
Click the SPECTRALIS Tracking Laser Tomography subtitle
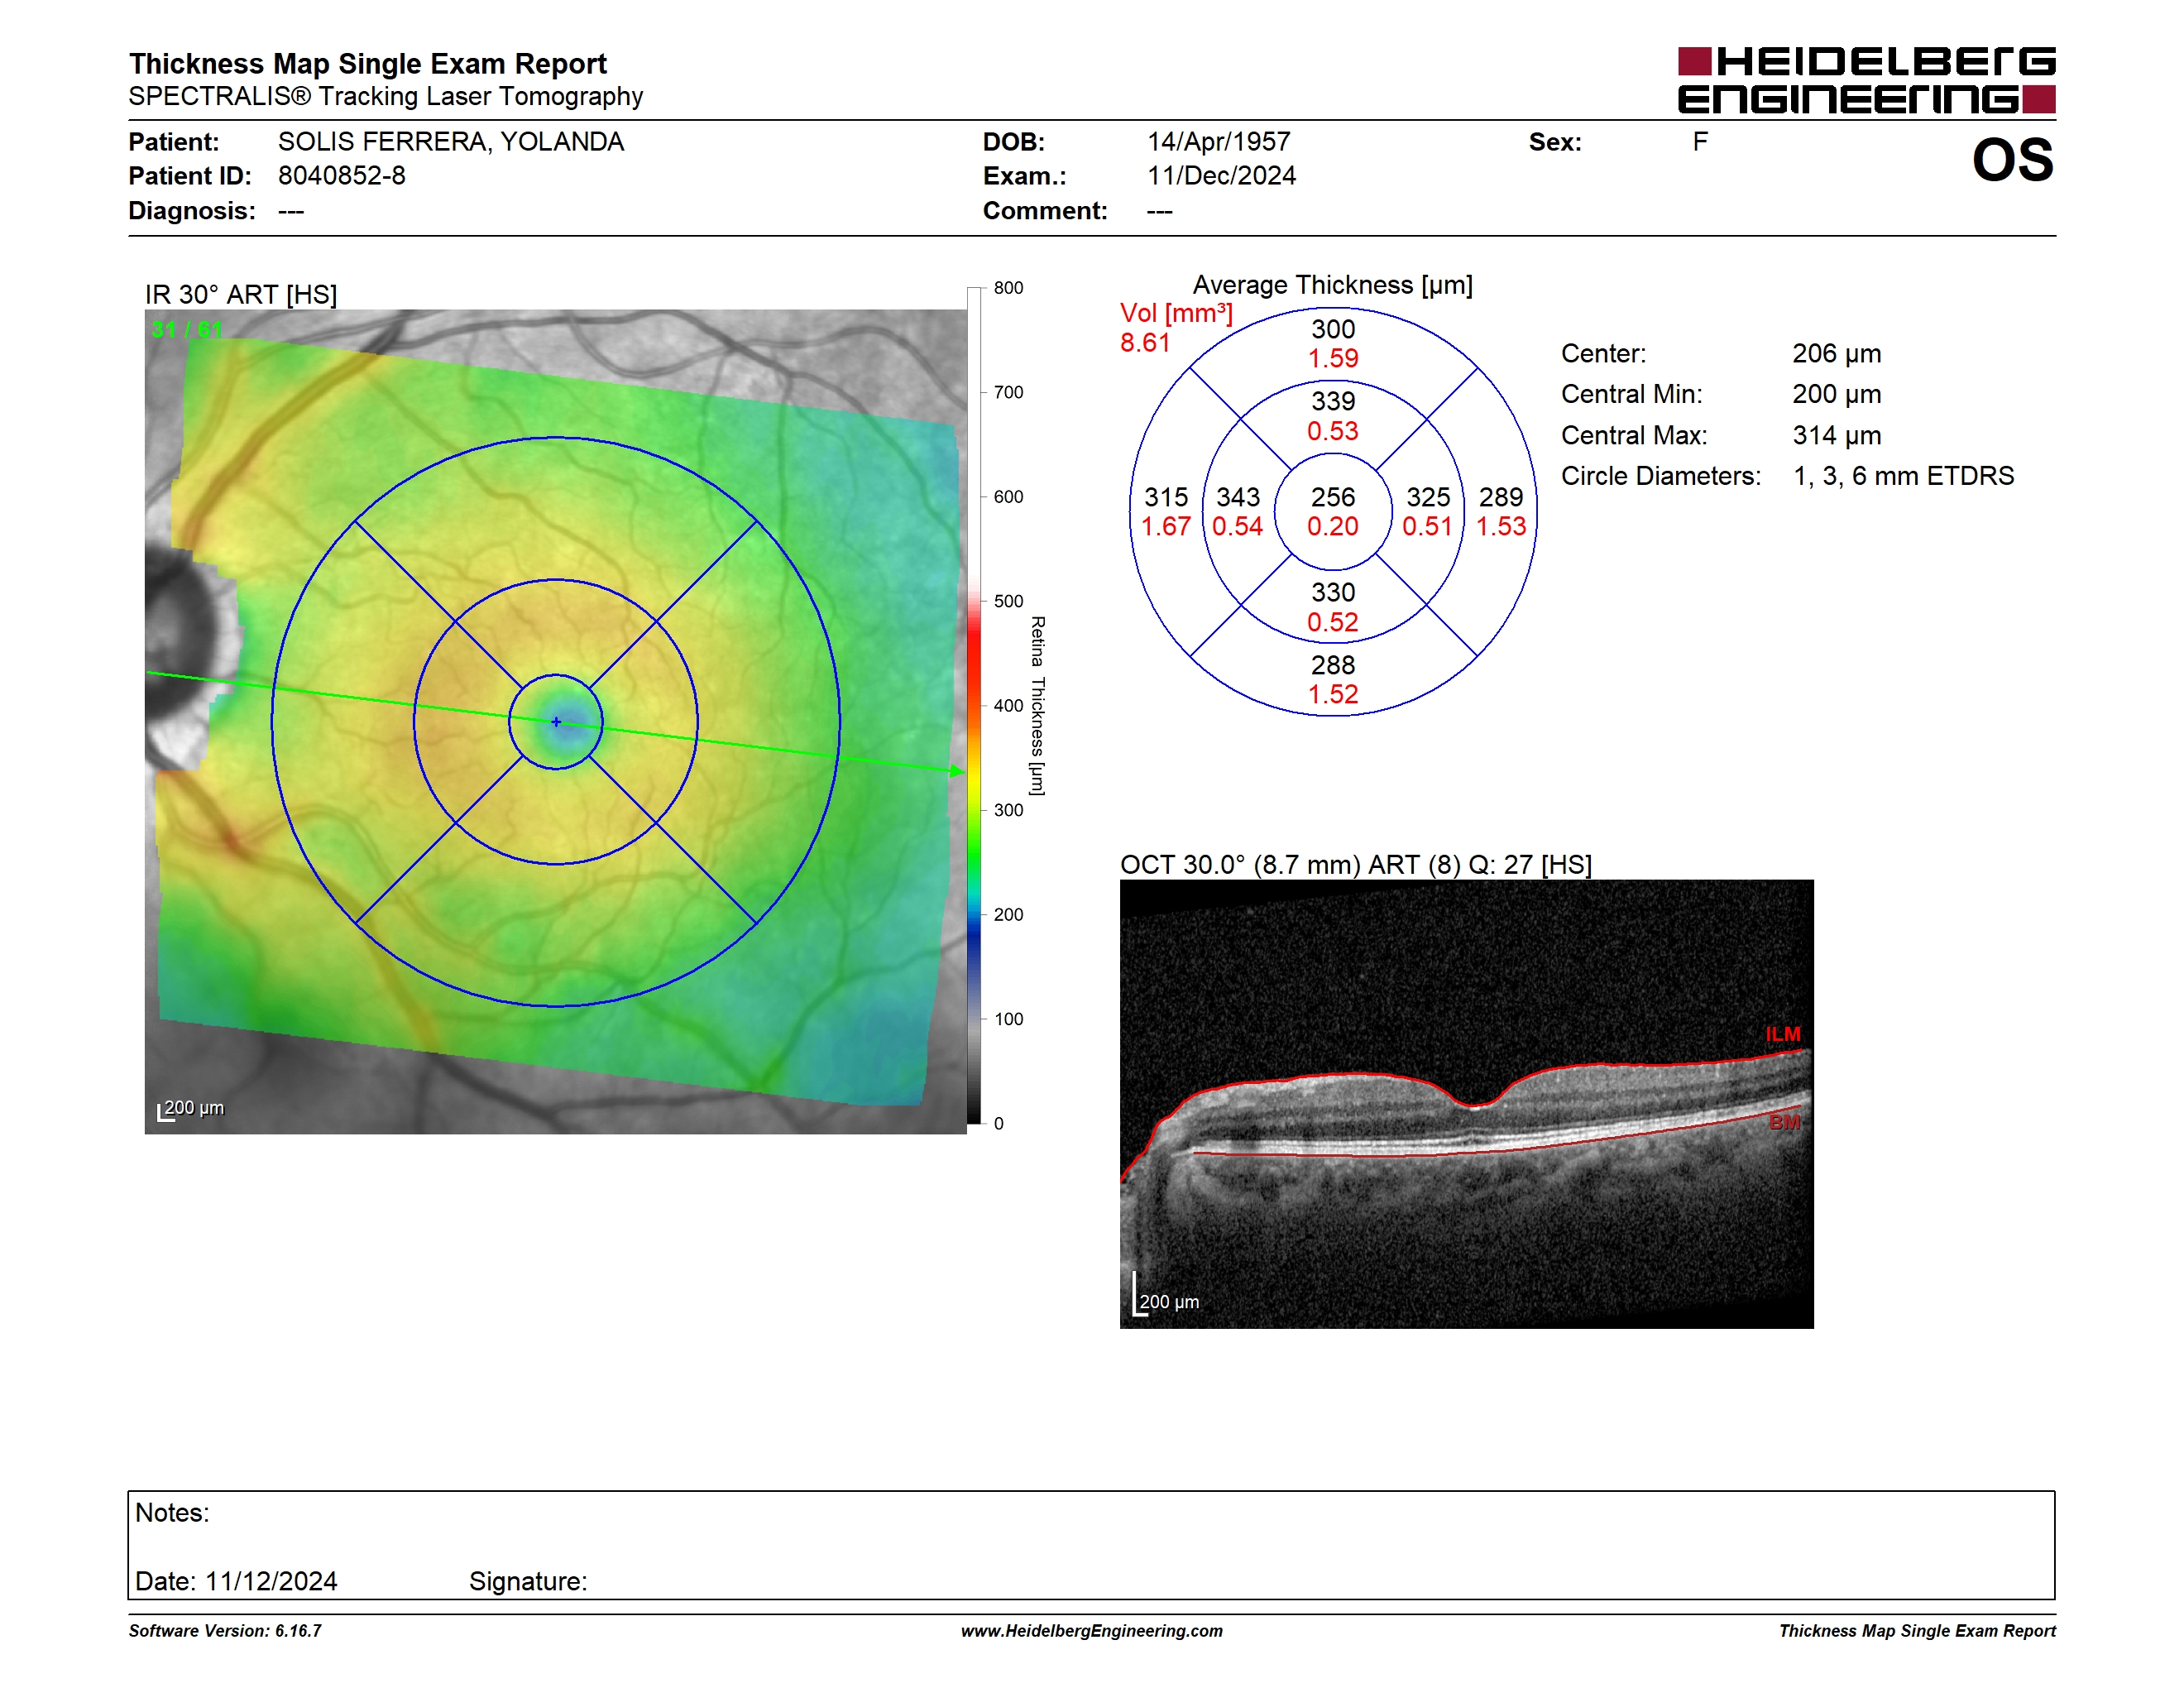coord(385,96)
